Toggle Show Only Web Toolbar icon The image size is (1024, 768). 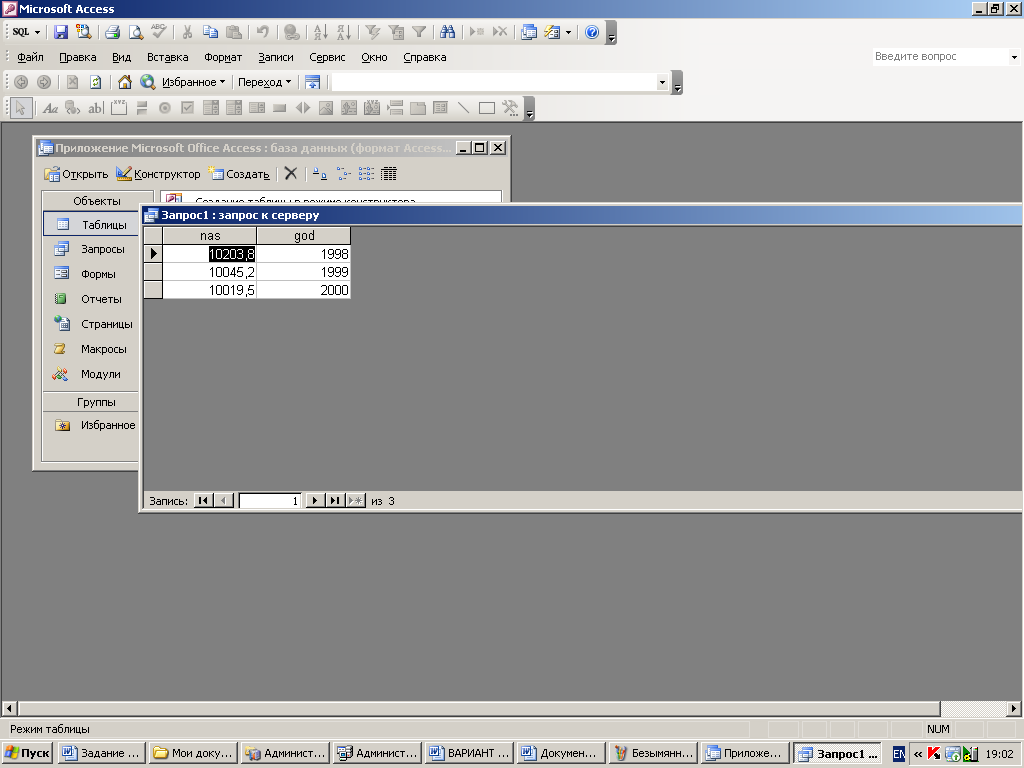pos(313,82)
